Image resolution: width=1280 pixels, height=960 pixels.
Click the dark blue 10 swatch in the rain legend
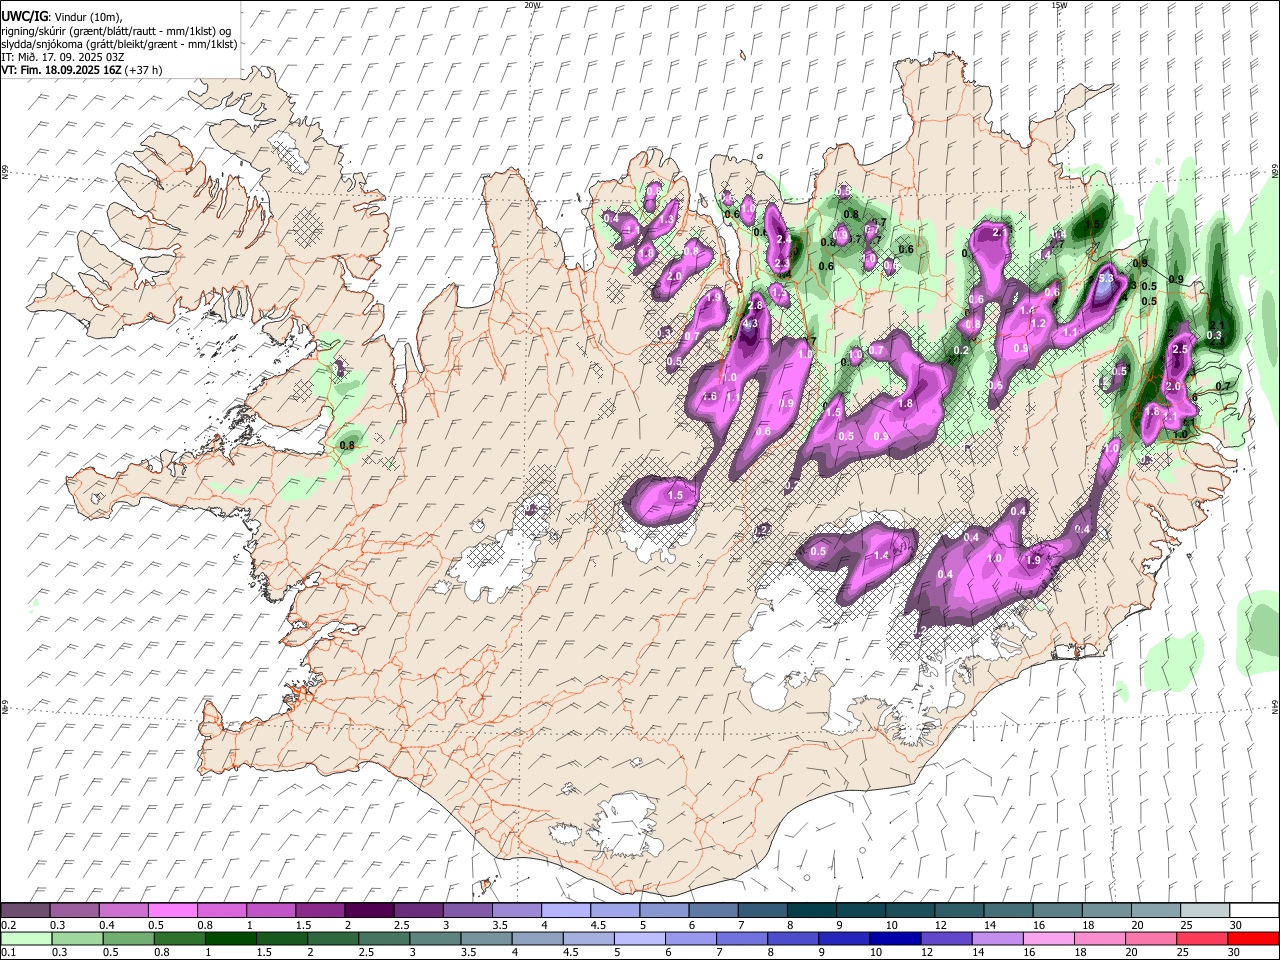tap(894, 938)
